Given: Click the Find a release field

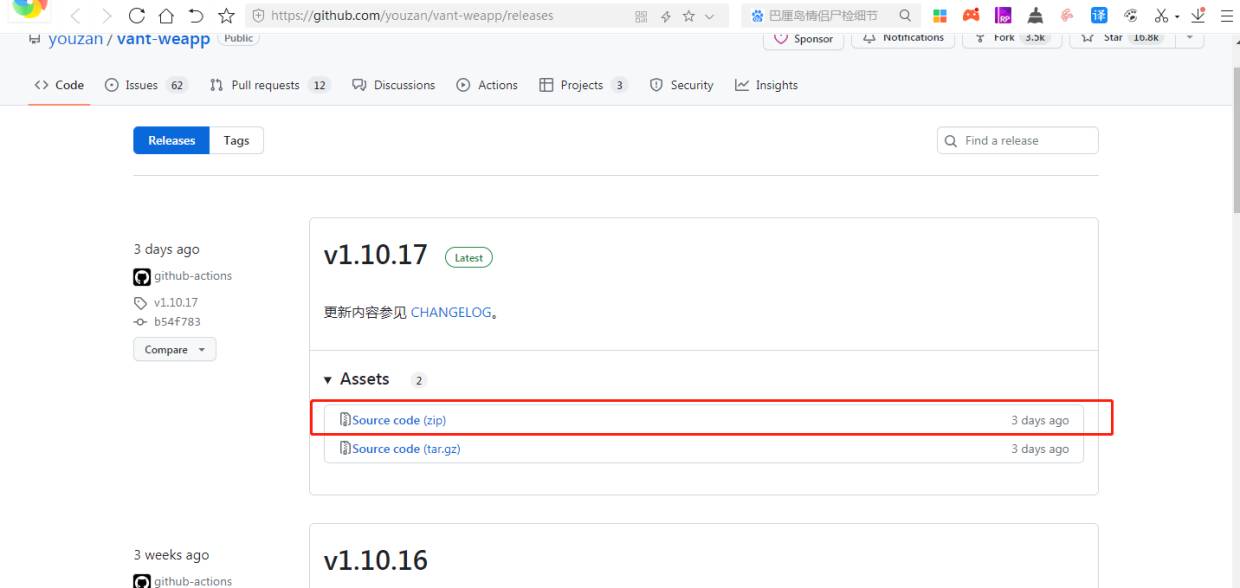Looking at the screenshot, I should (x=1017, y=141).
